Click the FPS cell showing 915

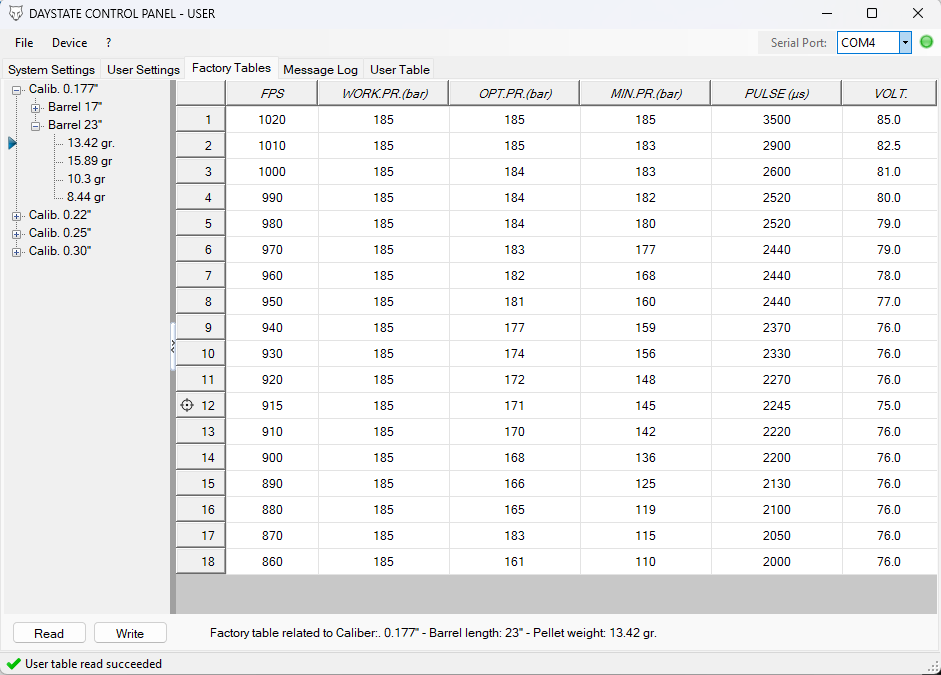click(272, 406)
